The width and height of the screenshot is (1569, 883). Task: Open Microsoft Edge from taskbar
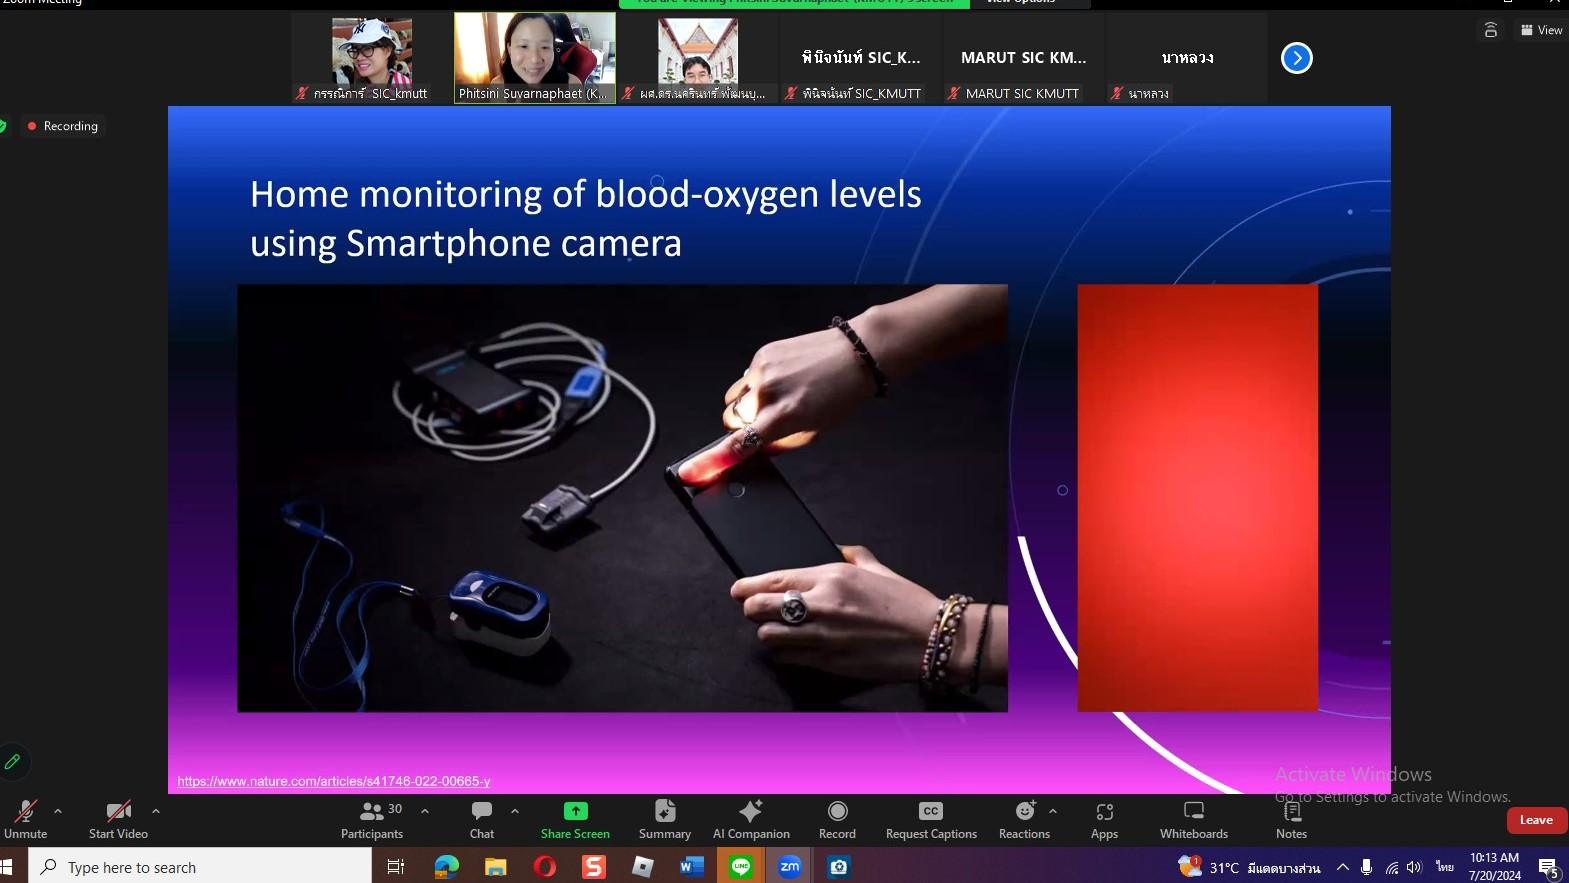click(x=446, y=867)
